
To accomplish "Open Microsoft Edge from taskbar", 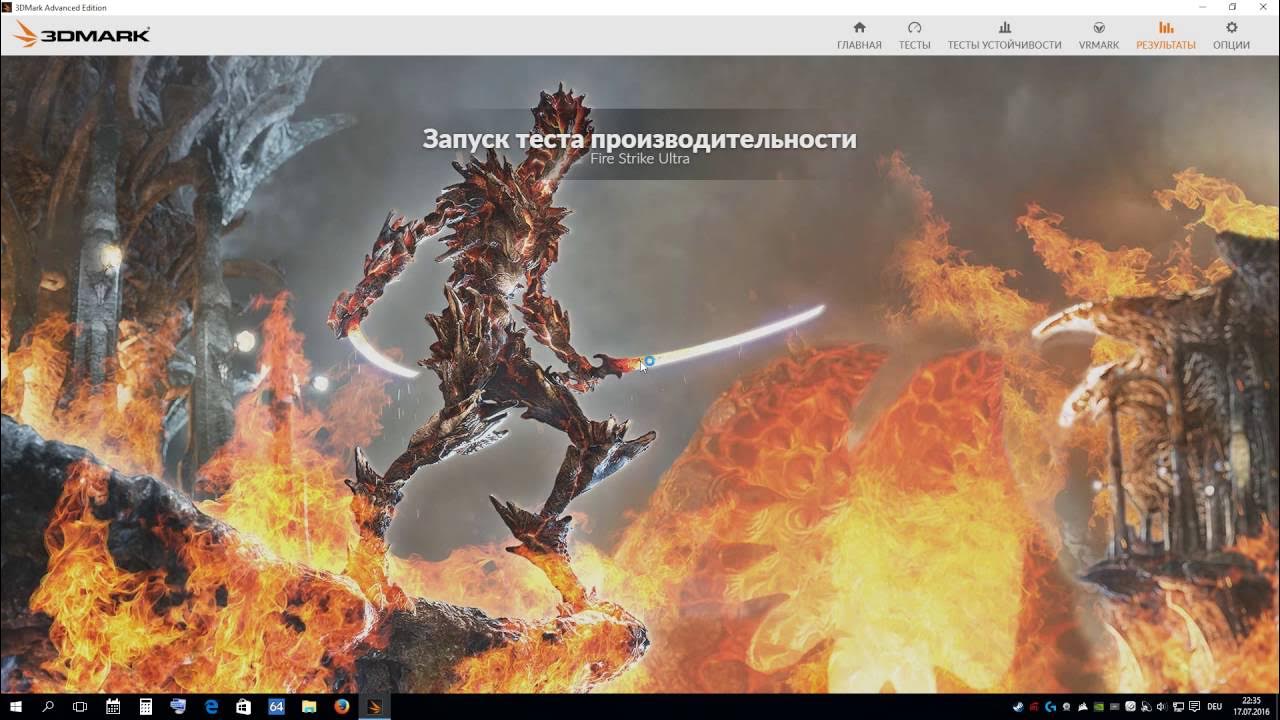I will point(211,706).
